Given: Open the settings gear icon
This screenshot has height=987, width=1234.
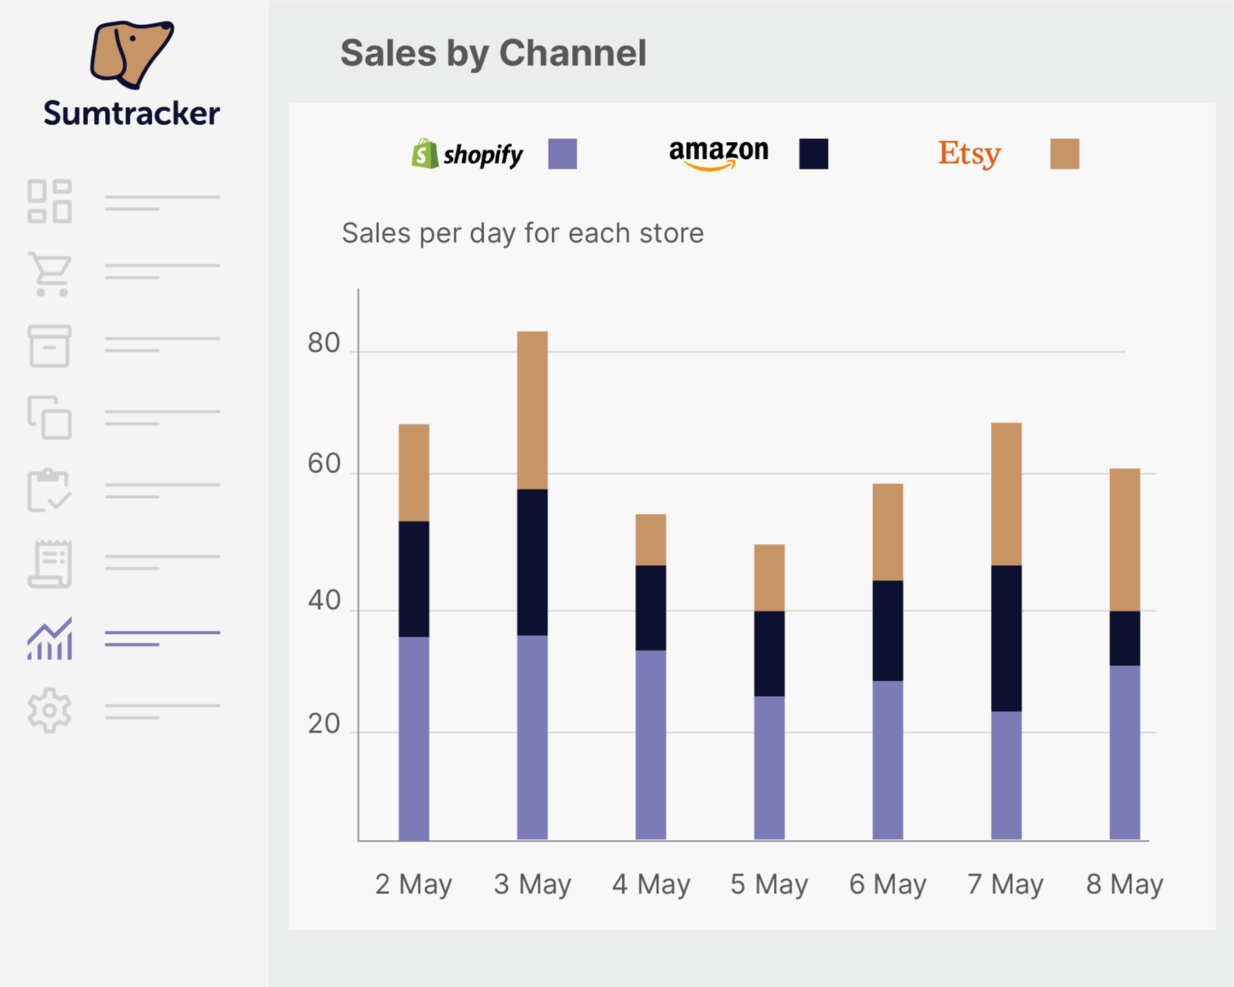Looking at the screenshot, I should pos(48,710).
